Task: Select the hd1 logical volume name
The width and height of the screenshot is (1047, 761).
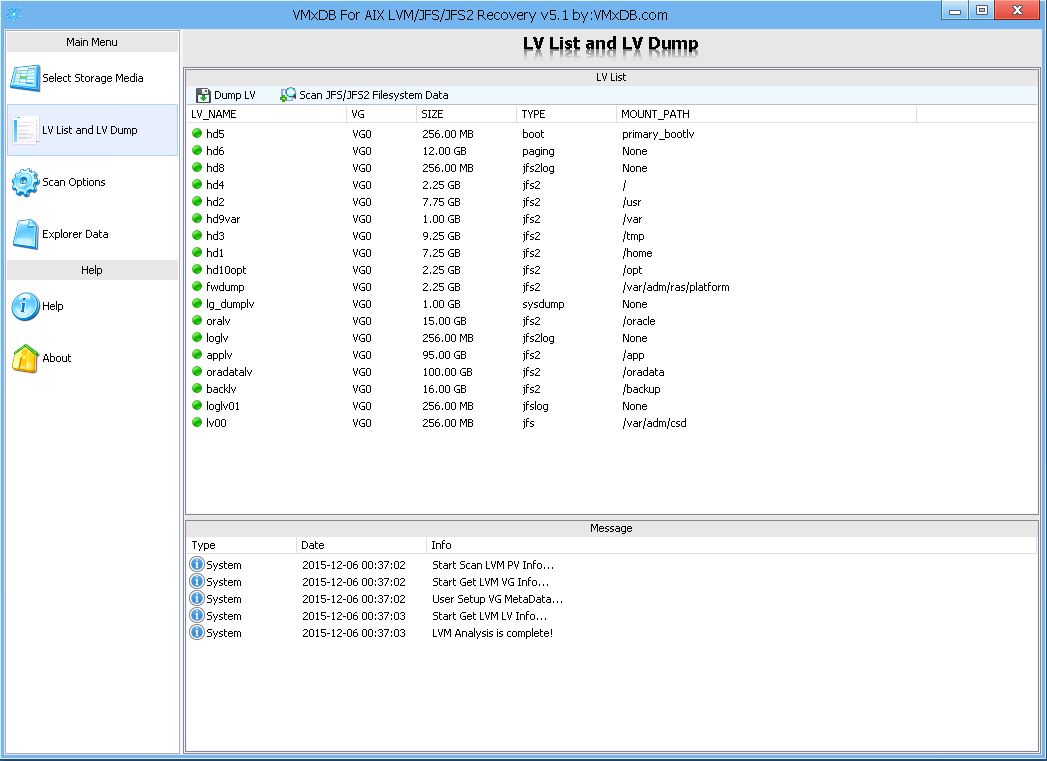Action: [215, 253]
